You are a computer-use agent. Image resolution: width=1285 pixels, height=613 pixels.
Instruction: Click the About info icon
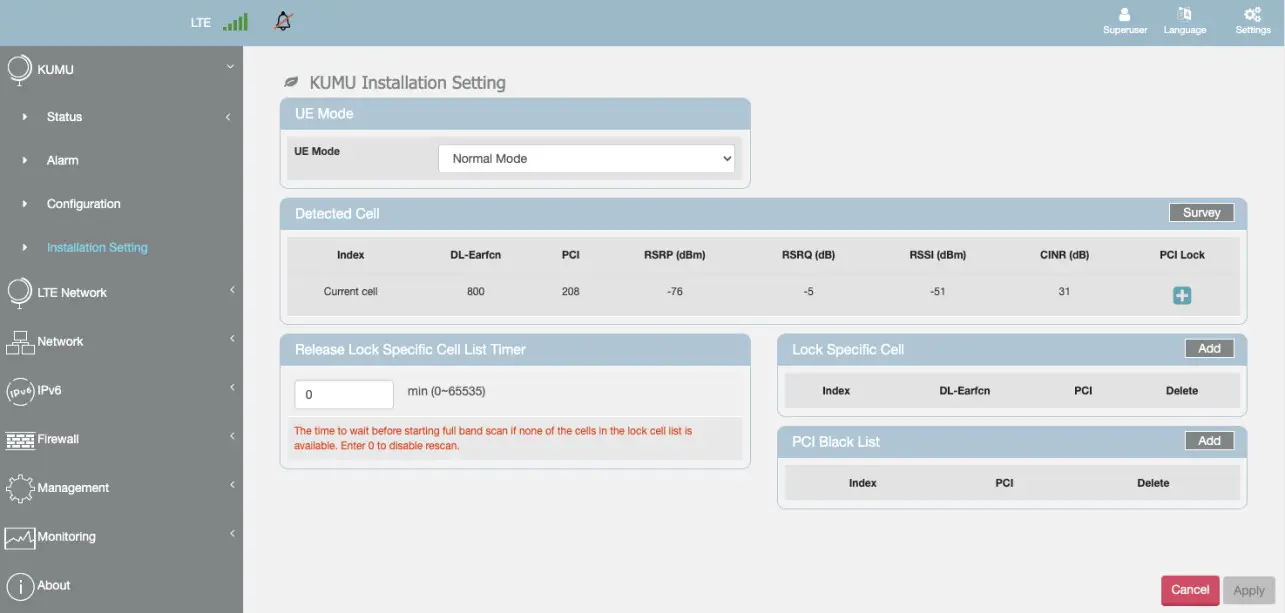tap(20, 586)
